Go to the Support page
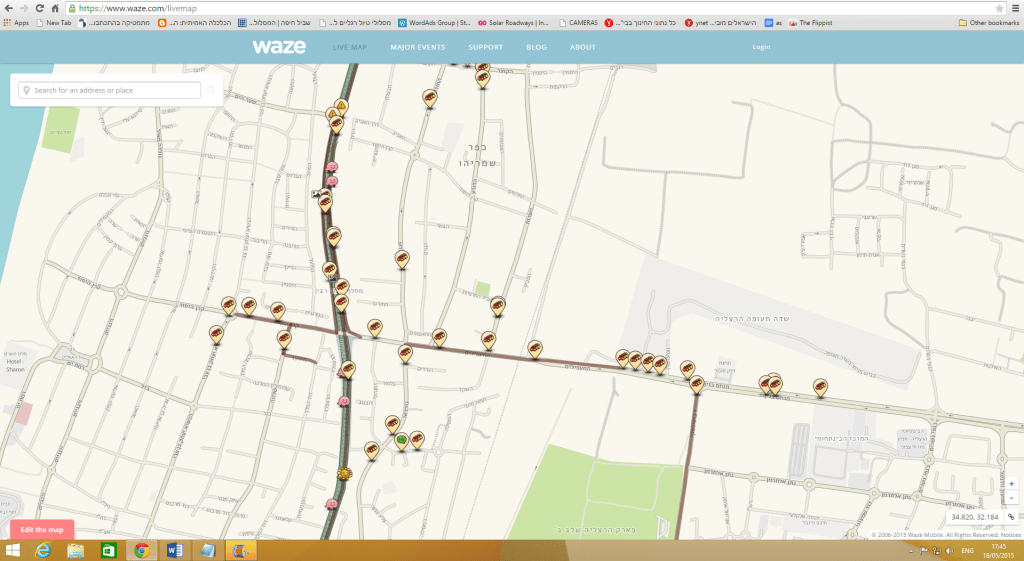1024x561 pixels. click(x=485, y=47)
